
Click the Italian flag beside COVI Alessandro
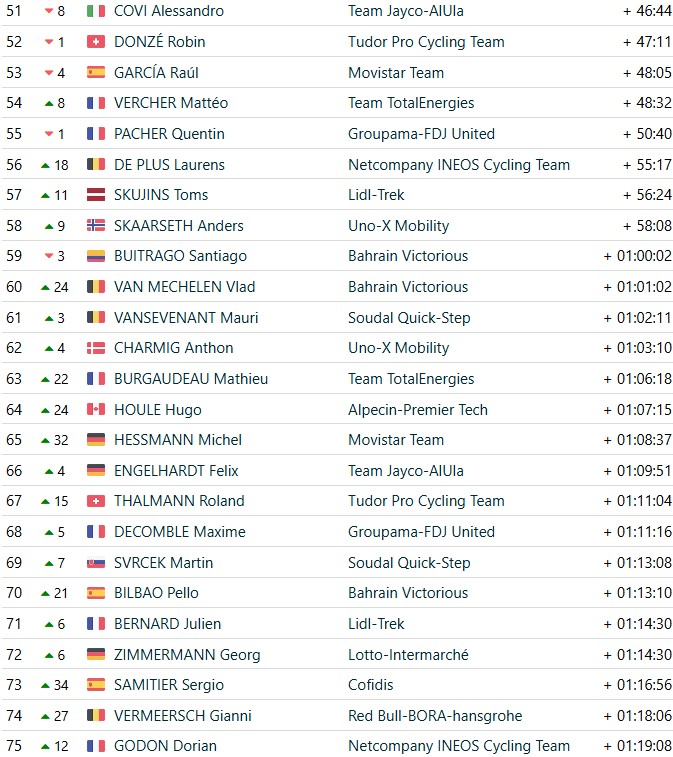[96, 11]
